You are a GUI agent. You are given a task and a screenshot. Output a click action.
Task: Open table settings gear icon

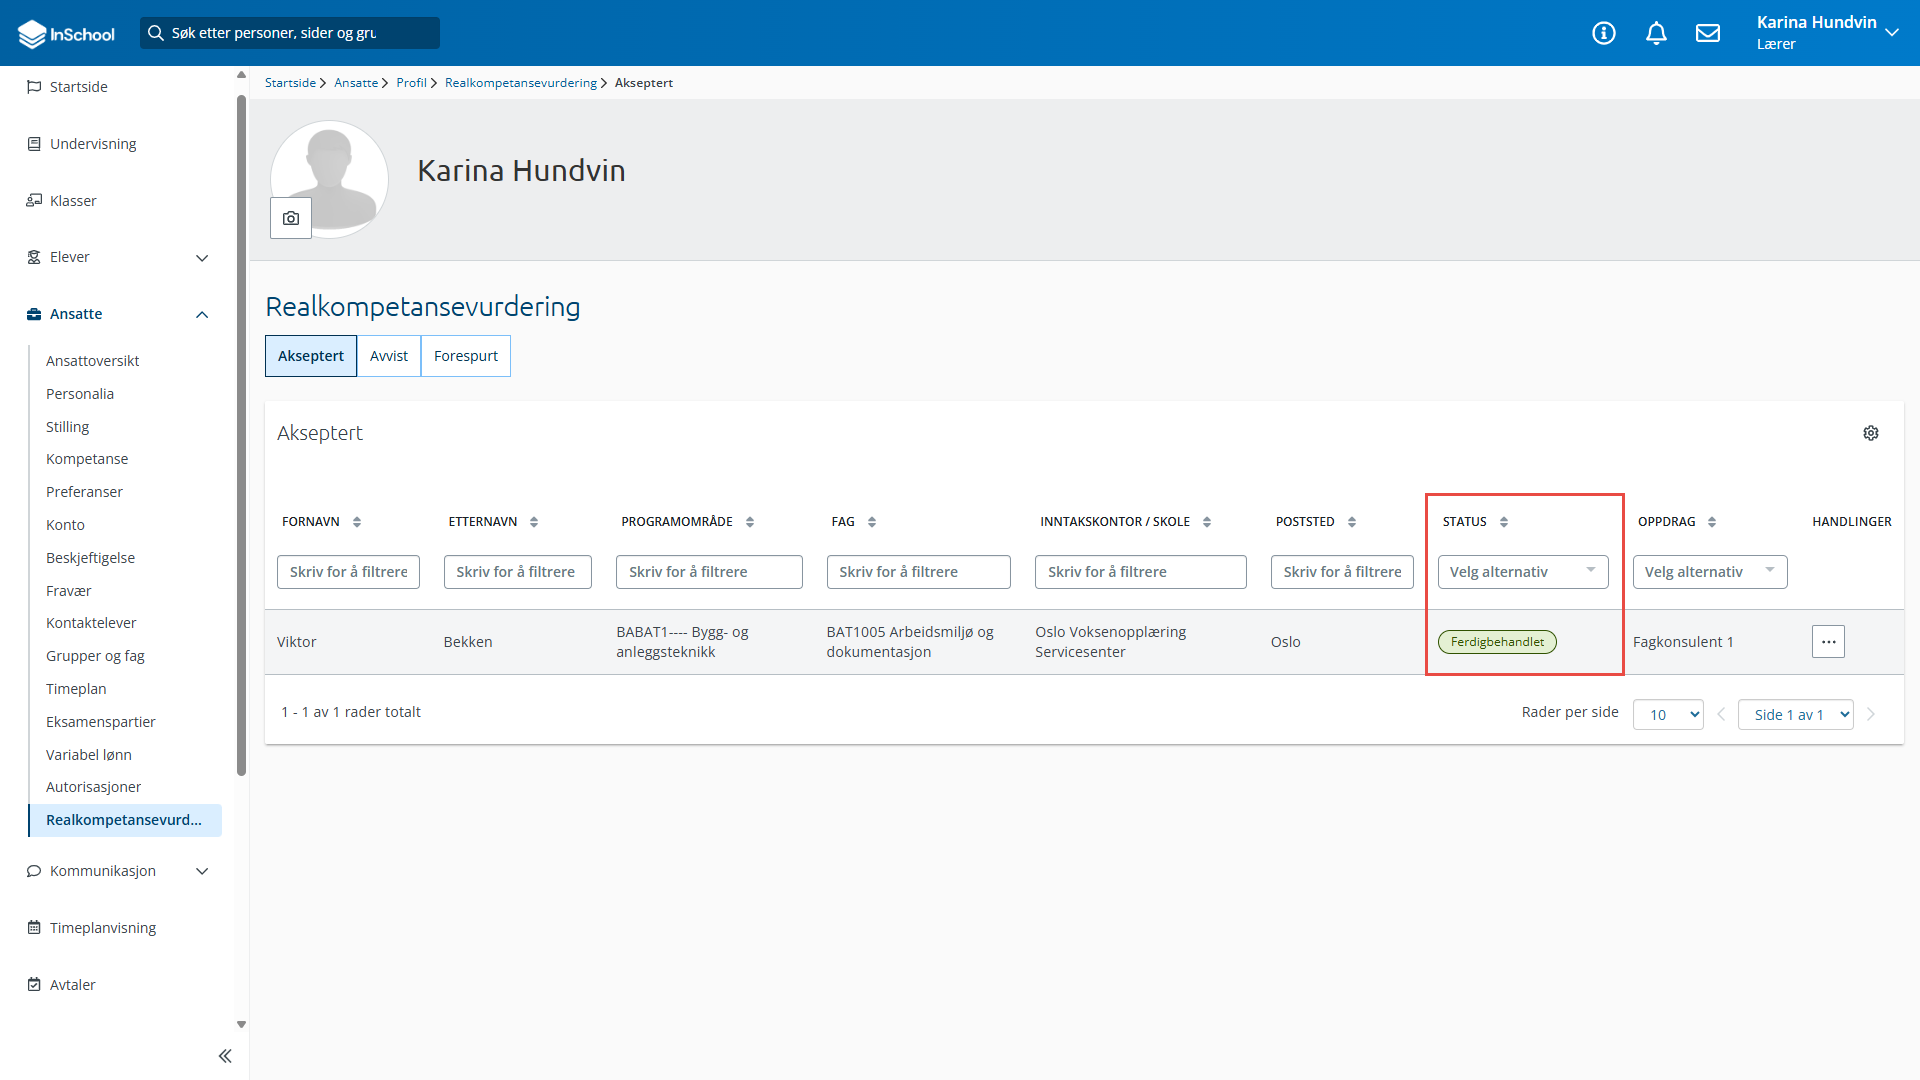point(1871,433)
